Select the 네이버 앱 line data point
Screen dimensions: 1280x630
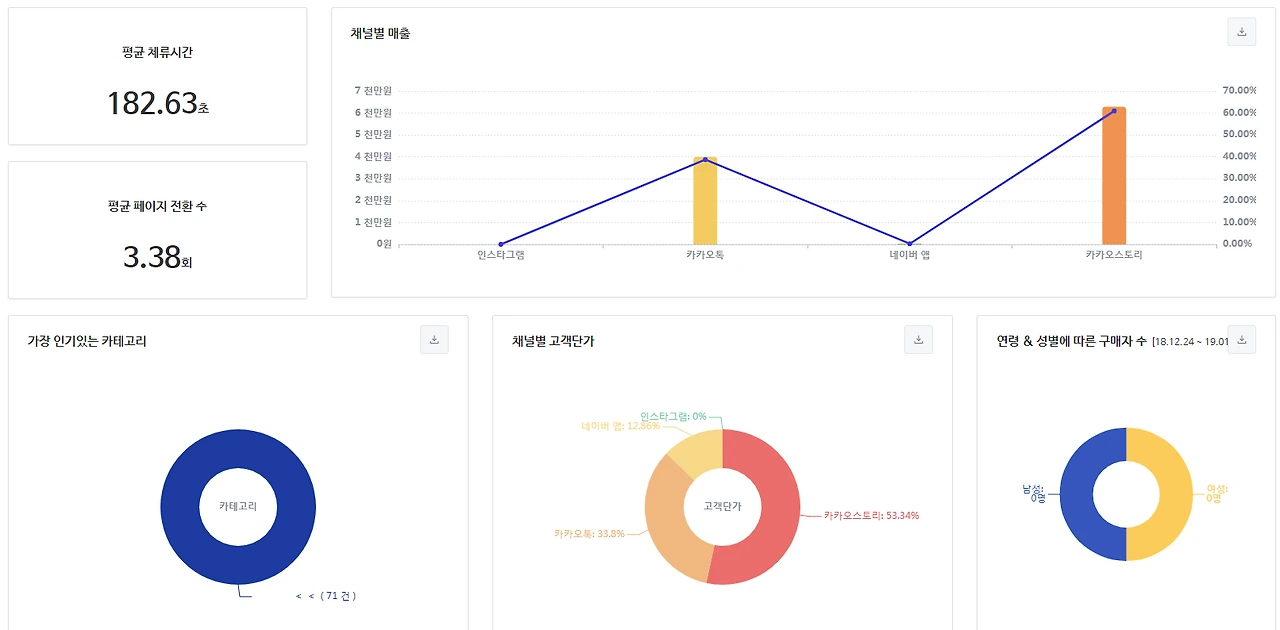[x=909, y=244]
